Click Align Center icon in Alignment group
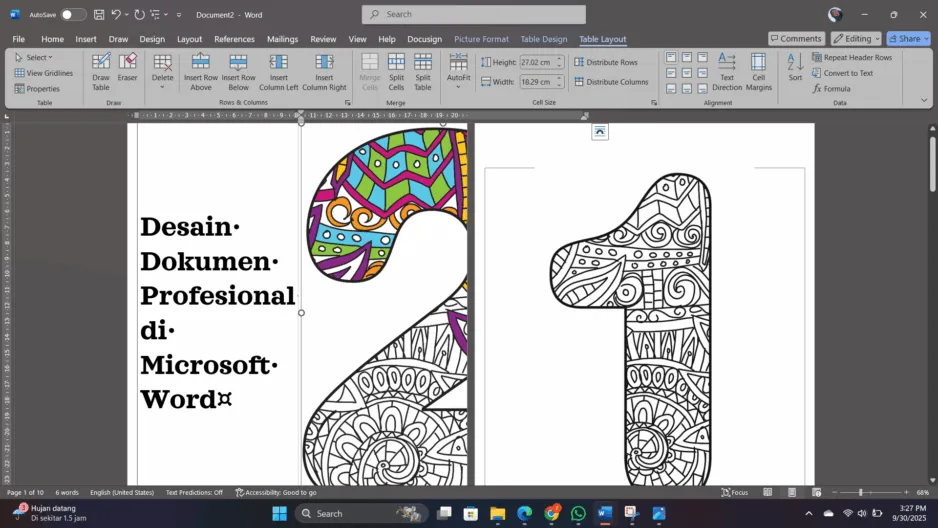This screenshot has width=938, height=528. (687, 73)
